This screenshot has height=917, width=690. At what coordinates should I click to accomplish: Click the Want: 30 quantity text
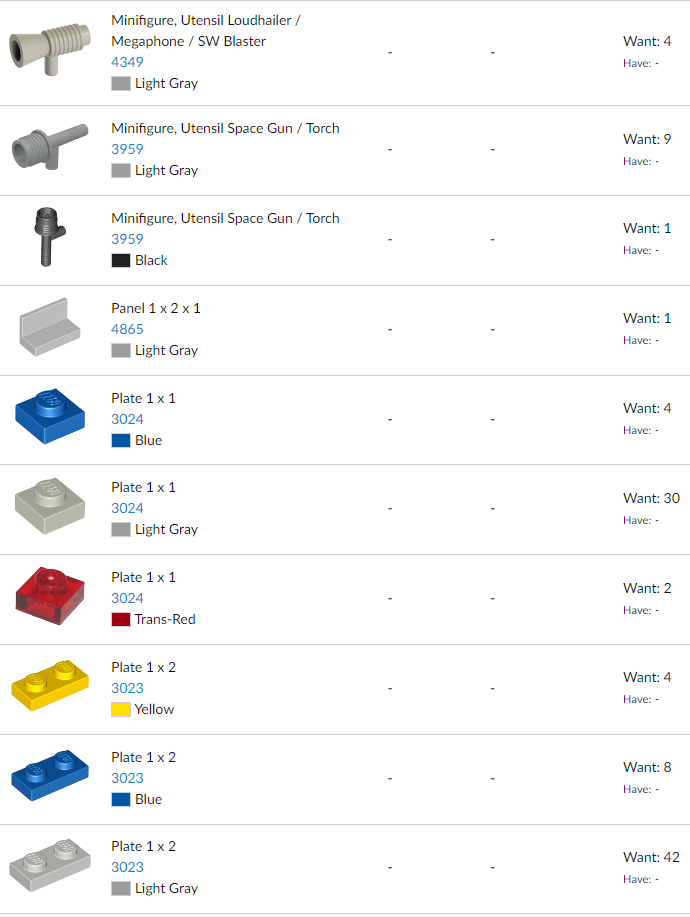(x=651, y=498)
